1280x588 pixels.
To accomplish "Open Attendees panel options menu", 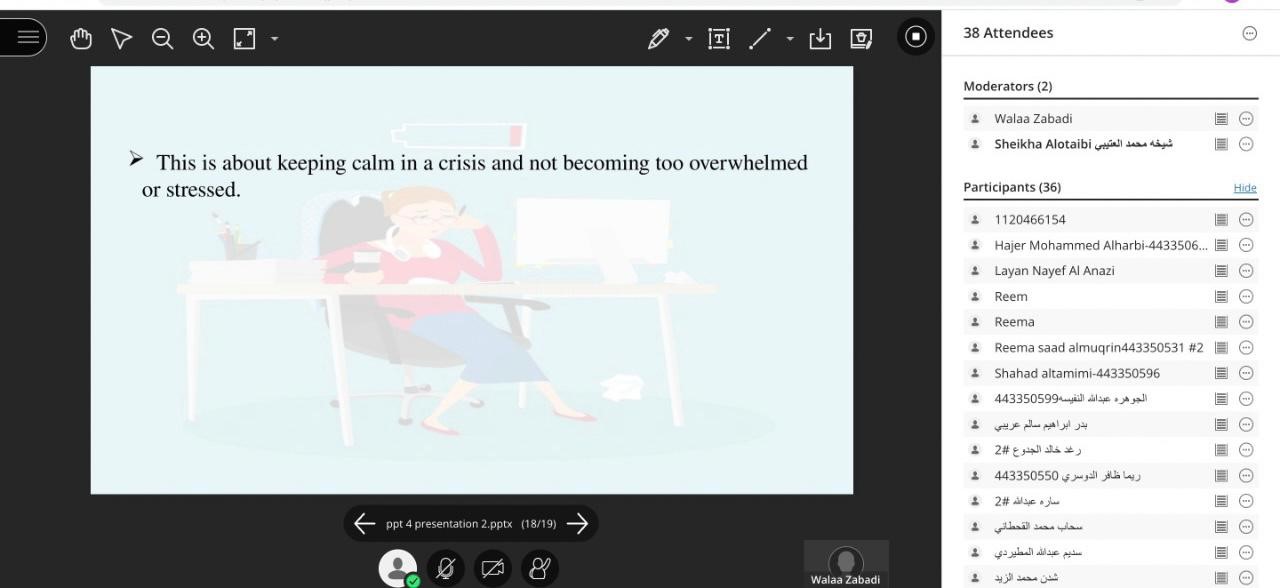I will click(1249, 33).
